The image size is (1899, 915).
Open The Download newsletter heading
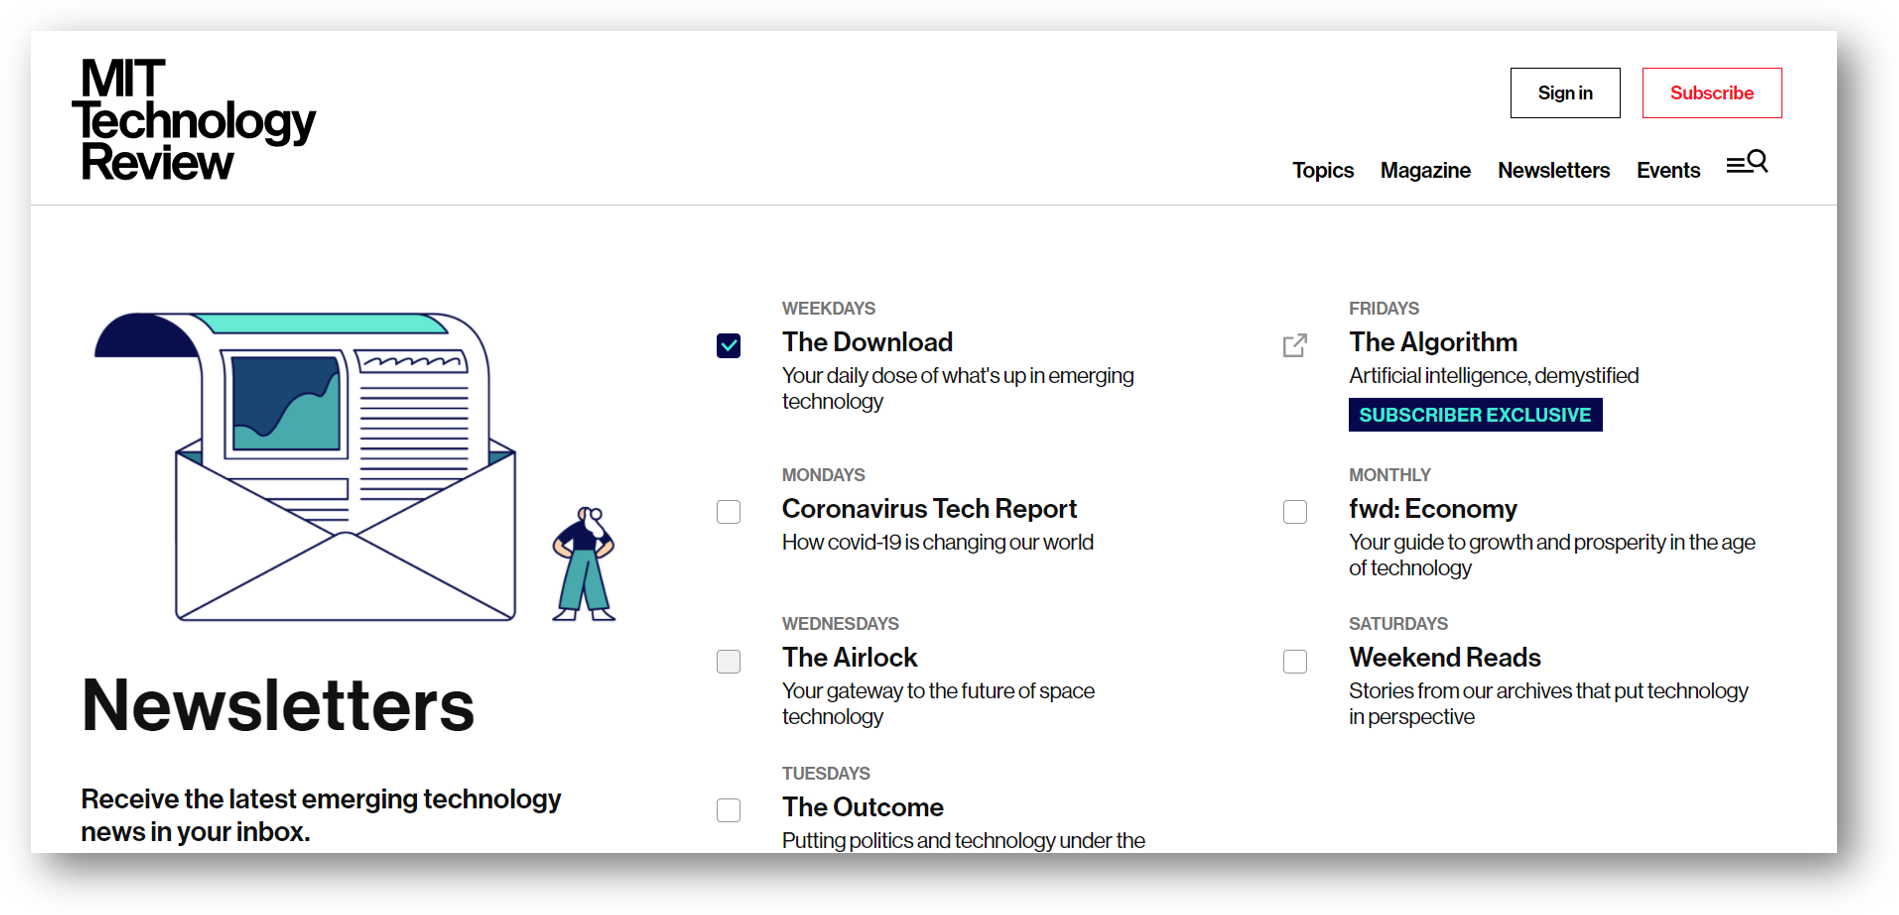point(867,341)
